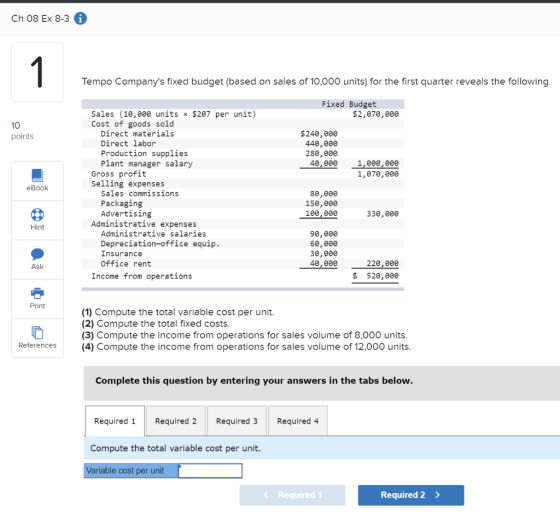Click instruction (4) about 12,000 units

pos(246,347)
